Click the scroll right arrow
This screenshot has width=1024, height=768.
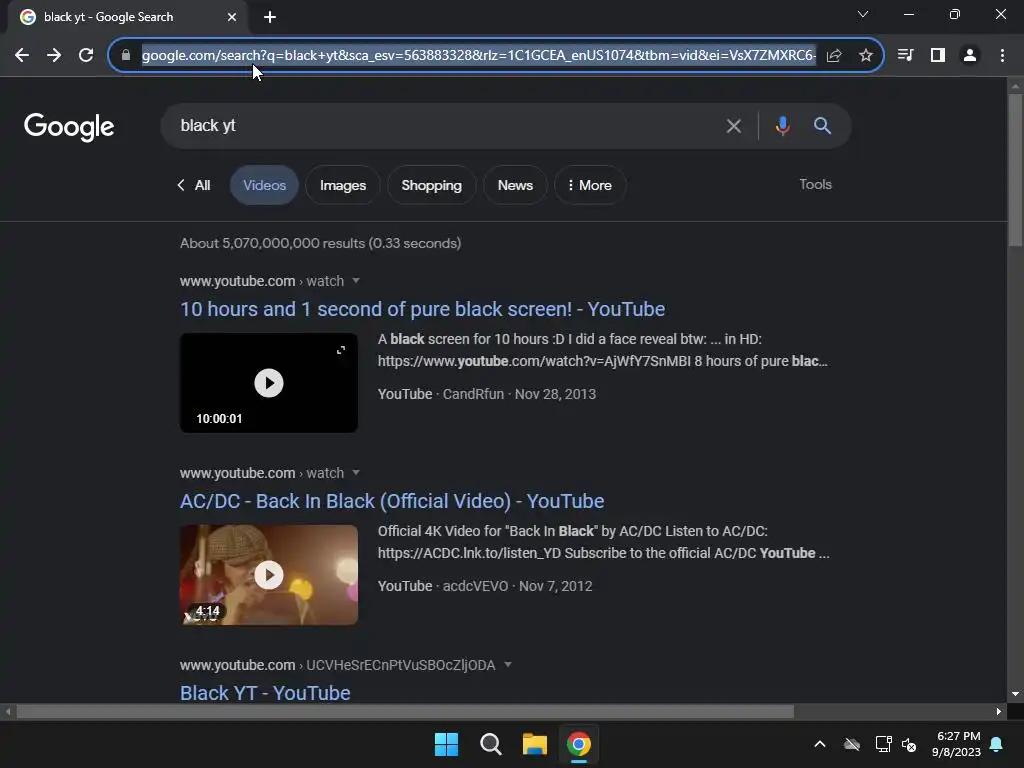click(999, 711)
